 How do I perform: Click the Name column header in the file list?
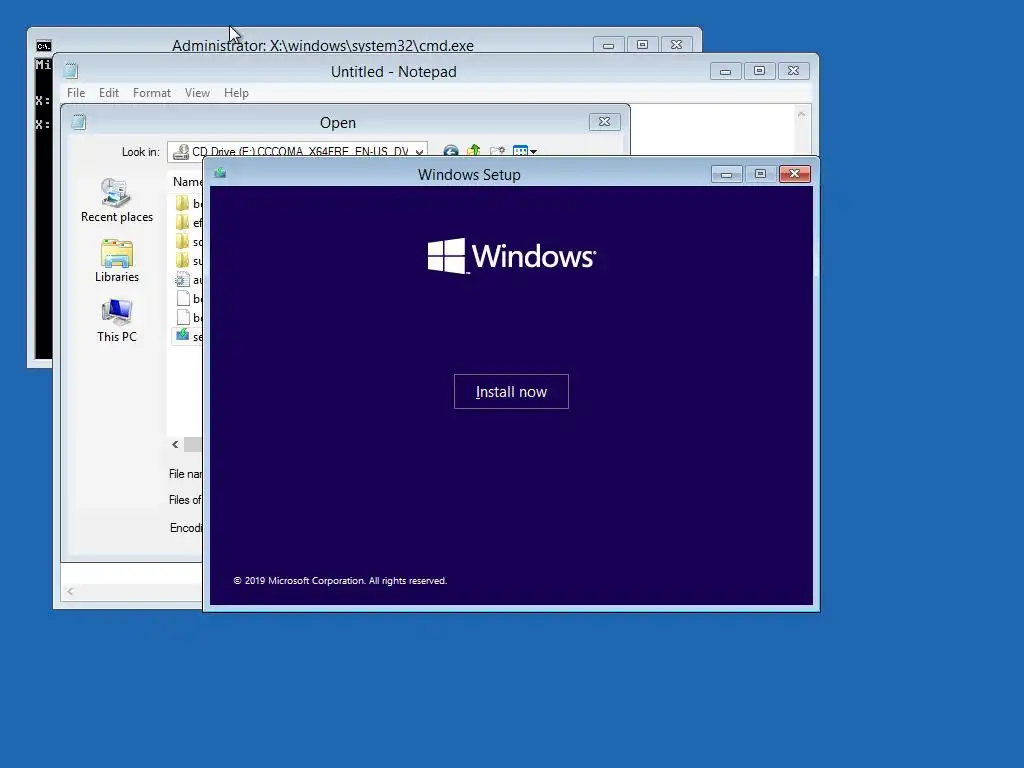click(187, 182)
